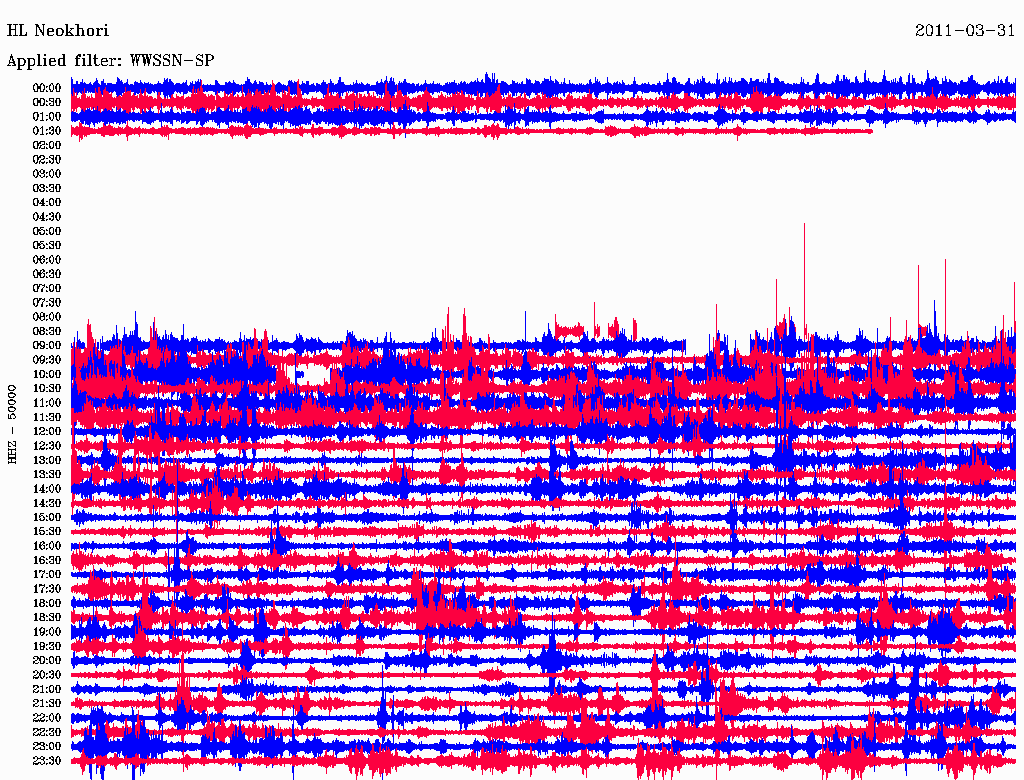This screenshot has width=1024, height=780.
Task: Select the 23:00 time label
Action: (46, 746)
